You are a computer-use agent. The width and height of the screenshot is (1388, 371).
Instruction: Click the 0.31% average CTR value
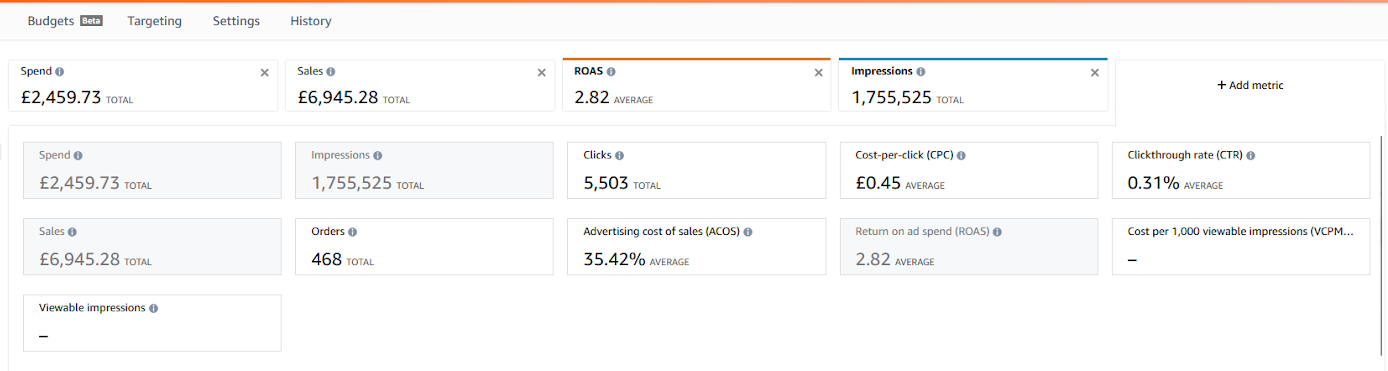pos(1153,183)
